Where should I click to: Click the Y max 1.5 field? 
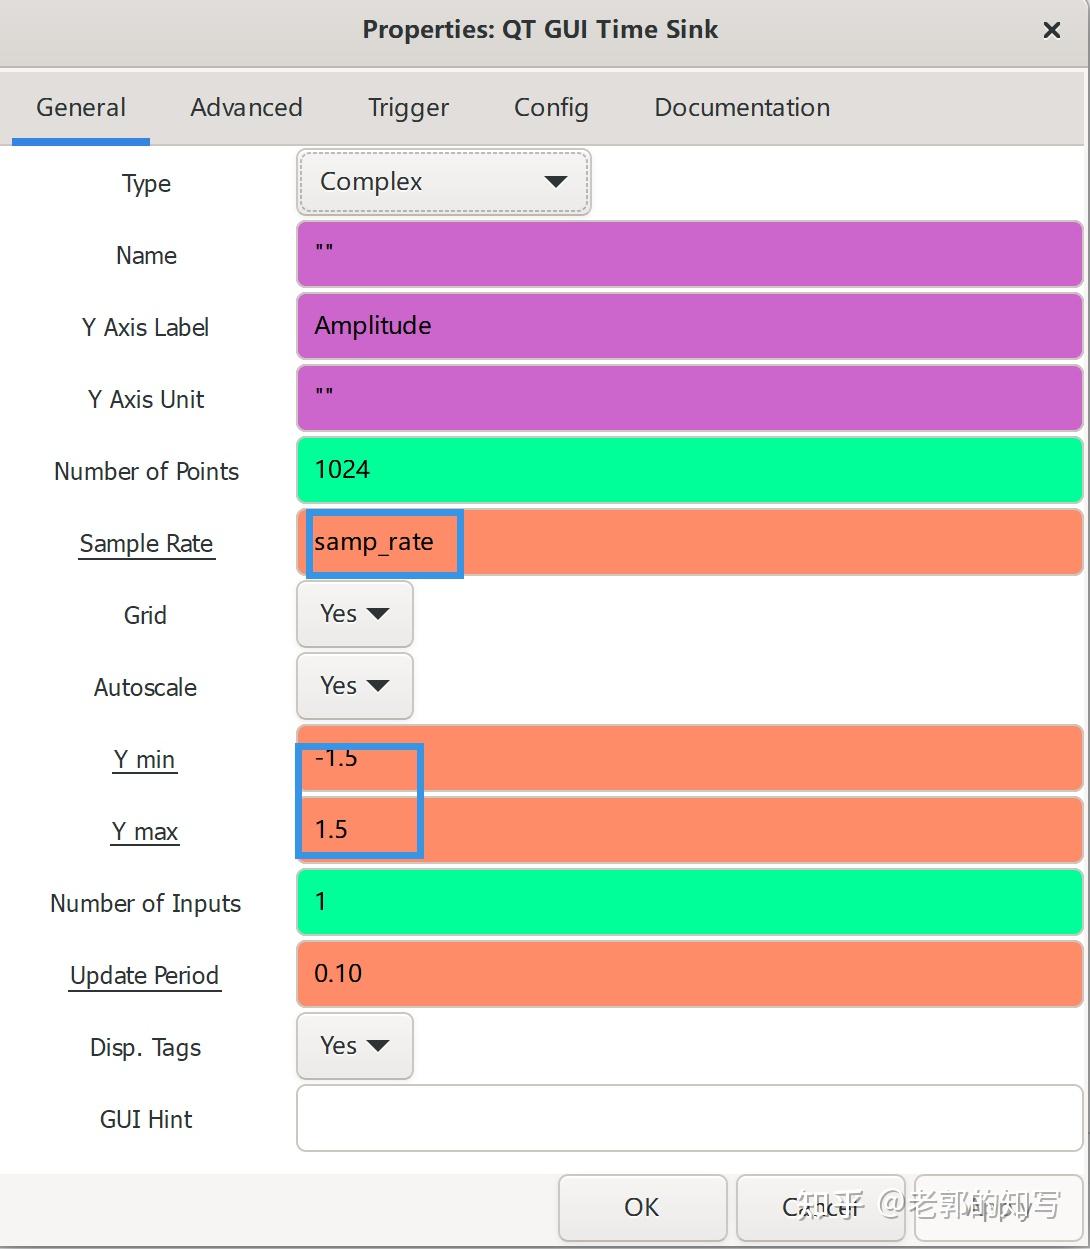click(690, 830)
